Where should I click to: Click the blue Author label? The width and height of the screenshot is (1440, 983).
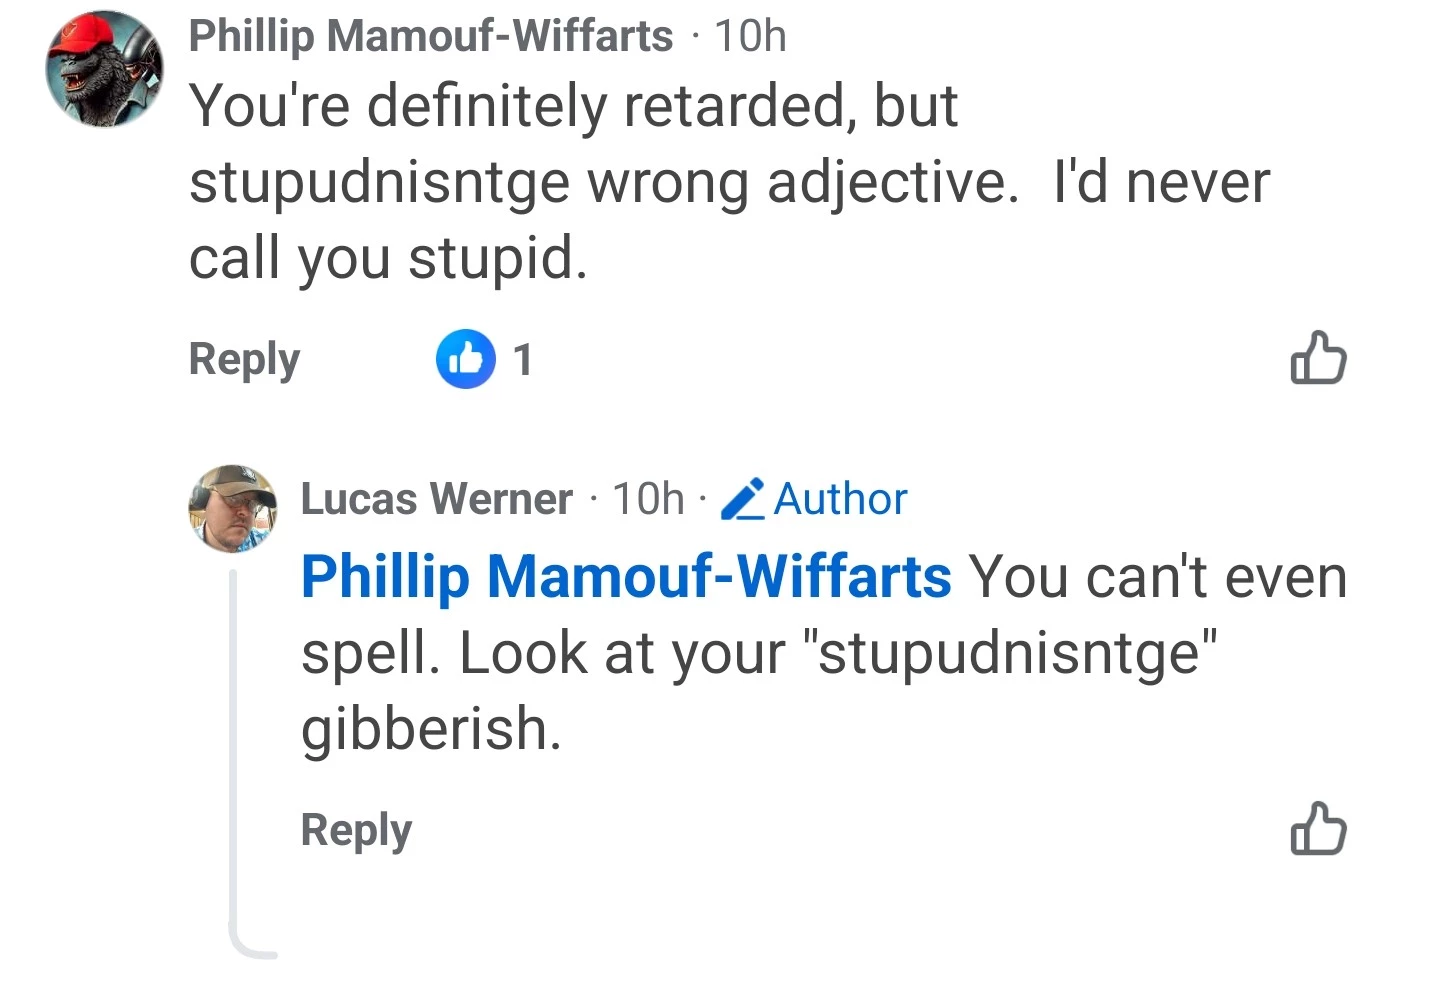coord(840,498)
